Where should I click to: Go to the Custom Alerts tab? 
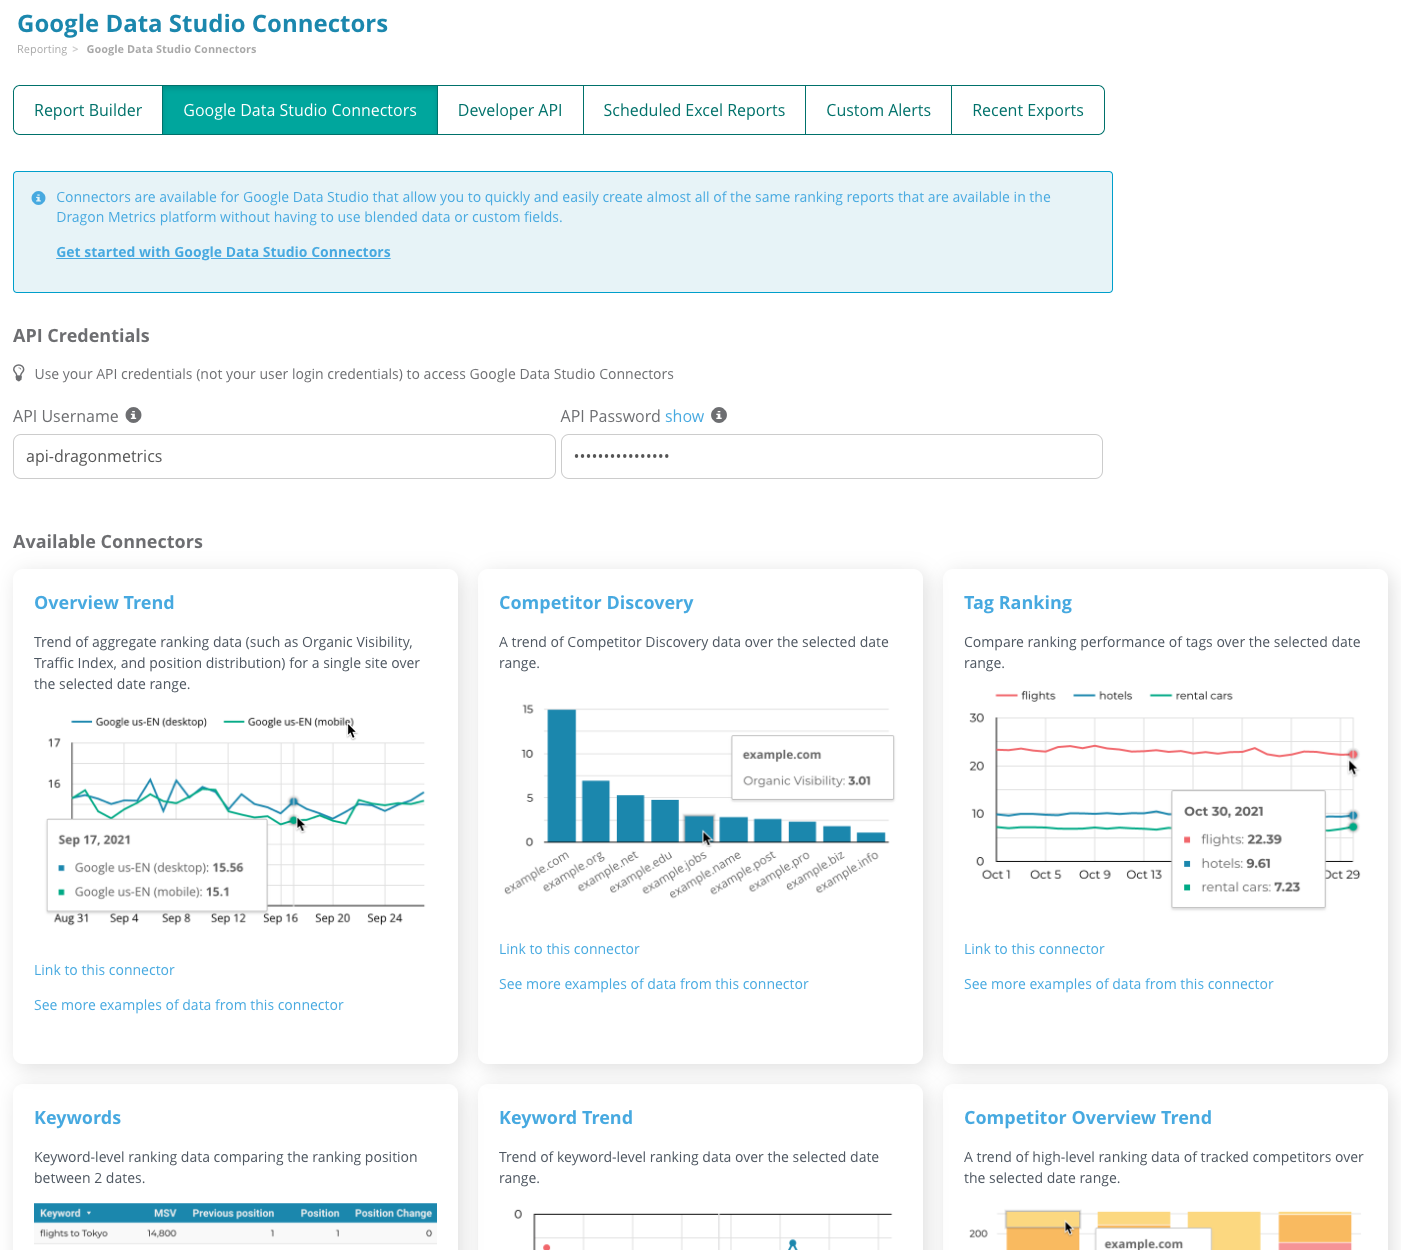(x=878, y=110)
